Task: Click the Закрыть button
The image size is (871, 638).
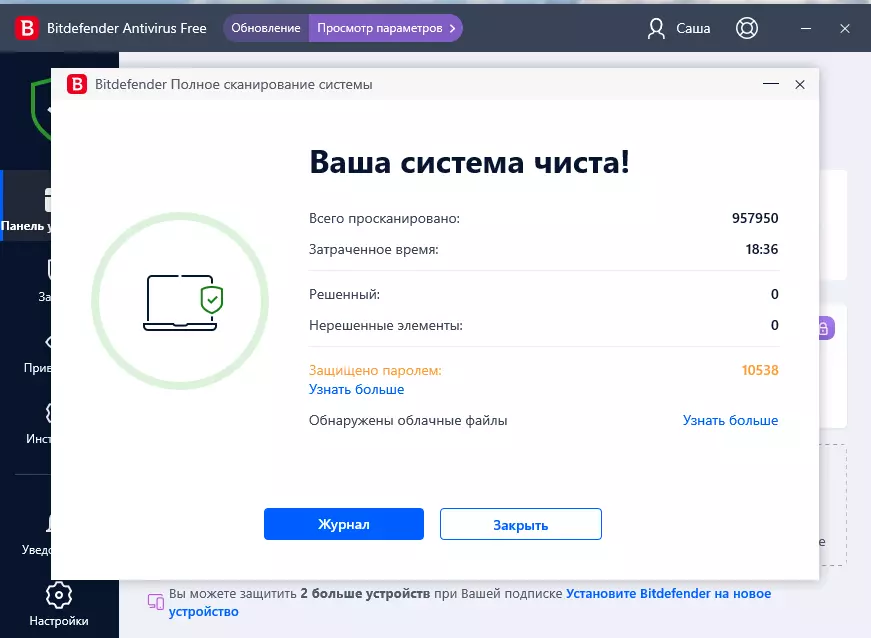Action: pyautogui.click(x=520, y=524)
